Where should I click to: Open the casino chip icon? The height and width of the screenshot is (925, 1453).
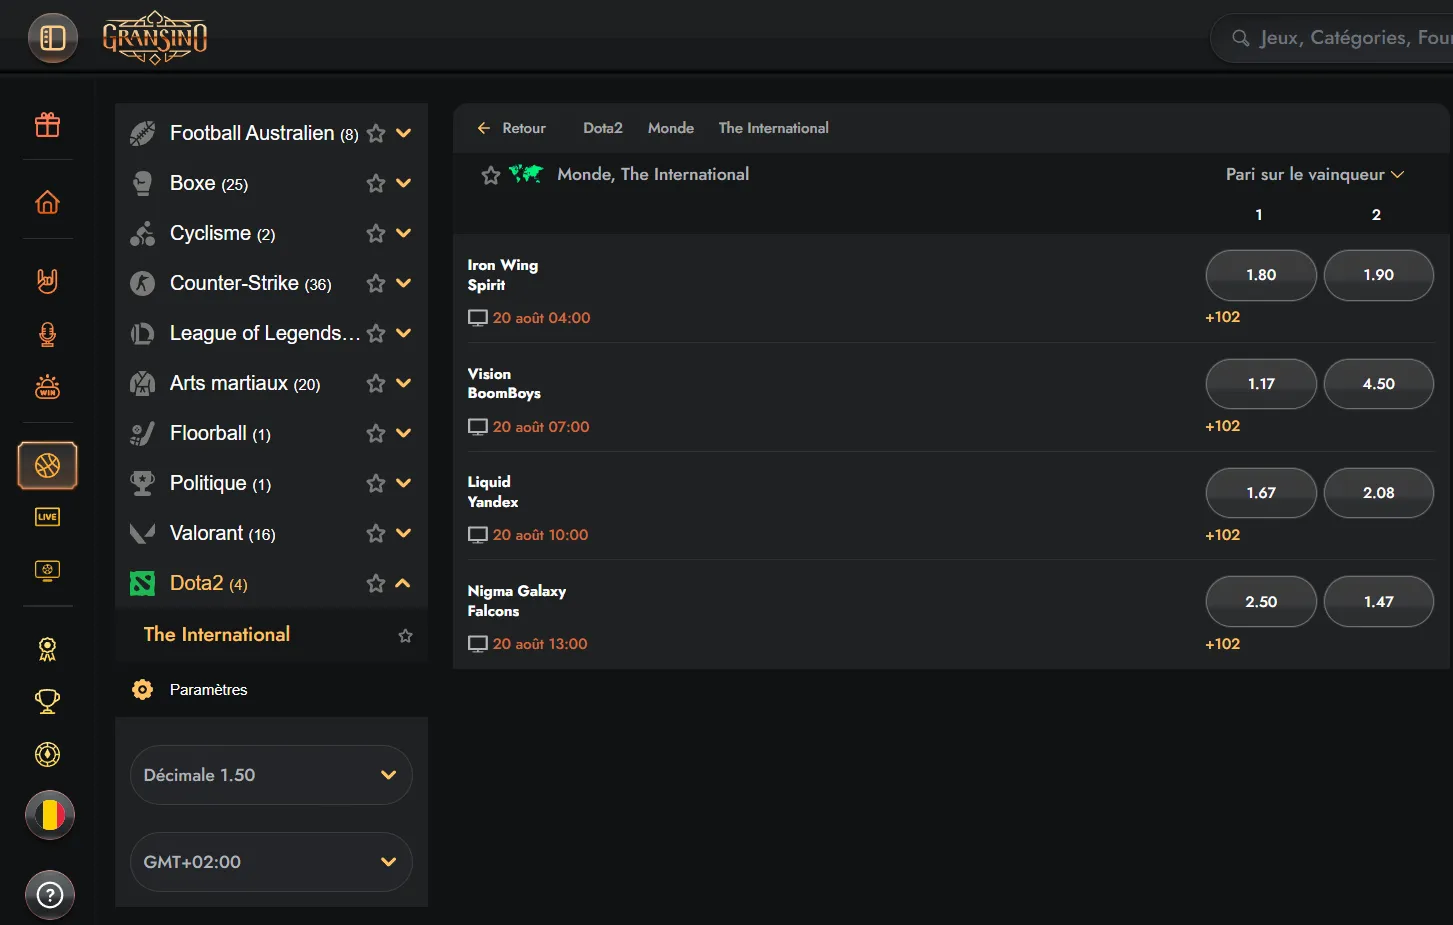click(x=47, y=754)
